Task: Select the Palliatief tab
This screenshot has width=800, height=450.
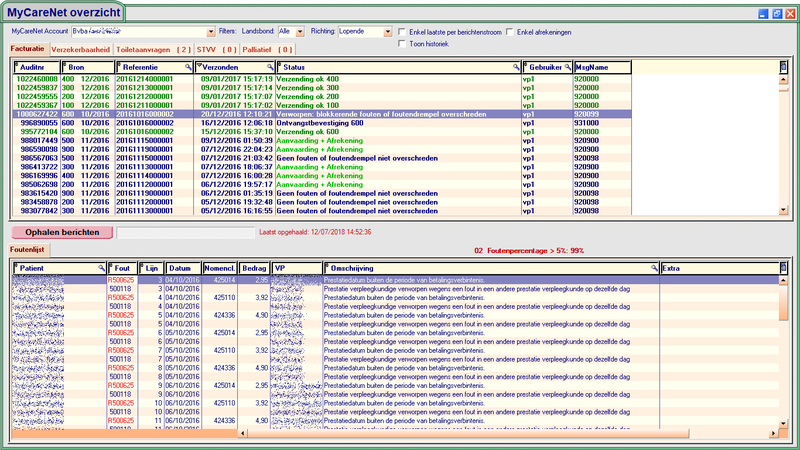Action: click(x=271, y=48)
